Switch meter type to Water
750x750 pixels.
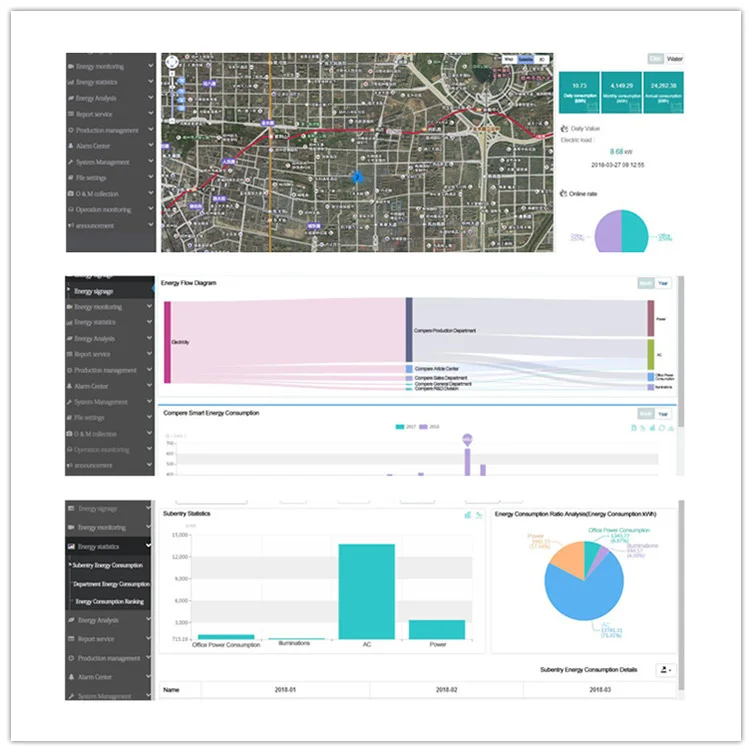pyautogui.click(x=674, y=59)
